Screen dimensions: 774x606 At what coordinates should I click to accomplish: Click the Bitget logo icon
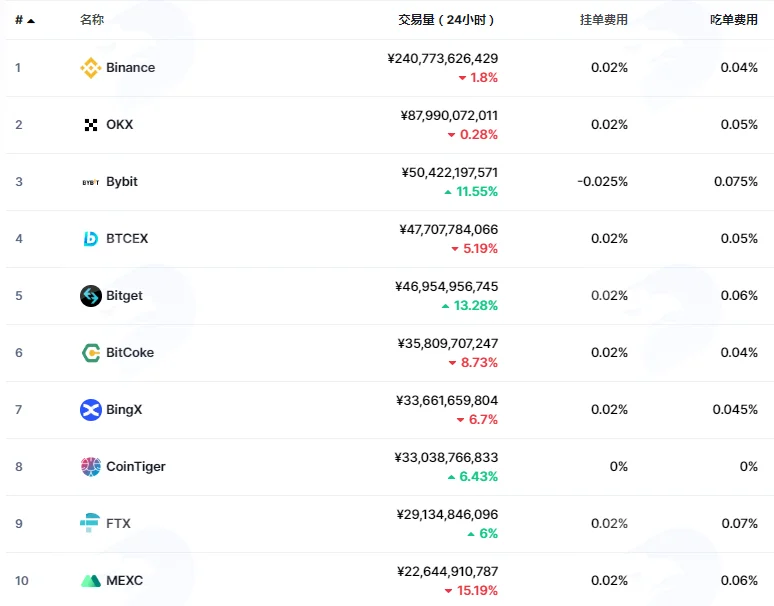(91, 296)
